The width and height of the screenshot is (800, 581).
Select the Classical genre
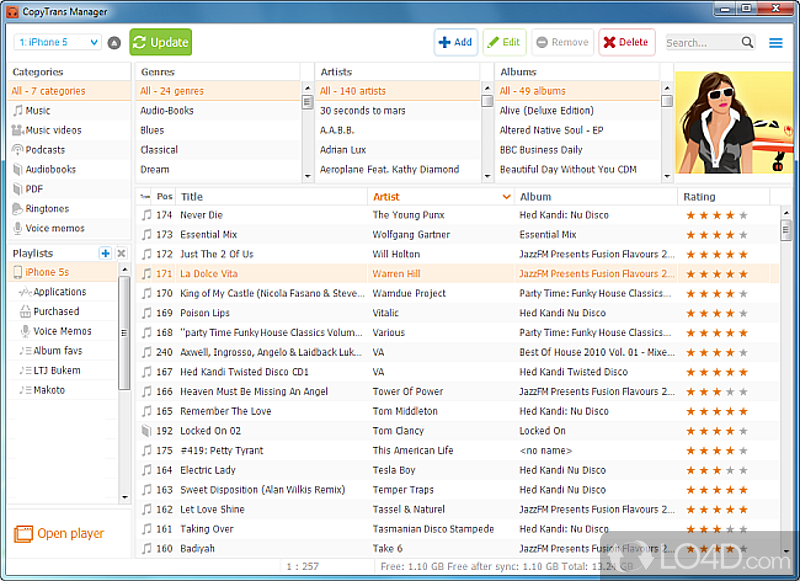[x=218, y=150]
